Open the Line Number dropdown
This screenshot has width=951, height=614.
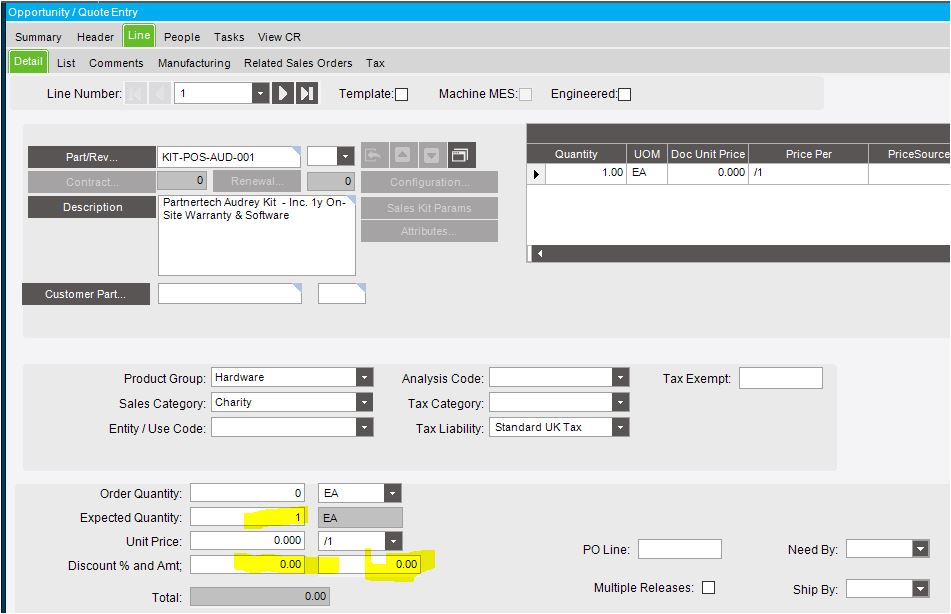[x=260, y=93]
